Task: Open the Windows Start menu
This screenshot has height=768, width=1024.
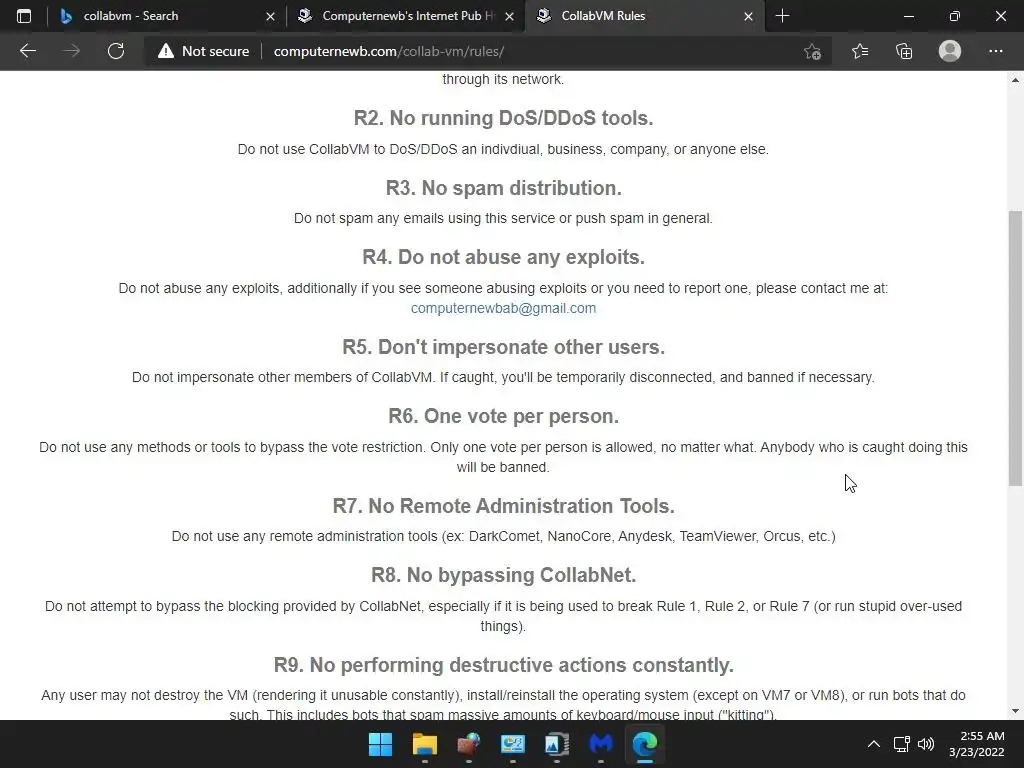Action: pyautogui.click(x=380, y=744)
